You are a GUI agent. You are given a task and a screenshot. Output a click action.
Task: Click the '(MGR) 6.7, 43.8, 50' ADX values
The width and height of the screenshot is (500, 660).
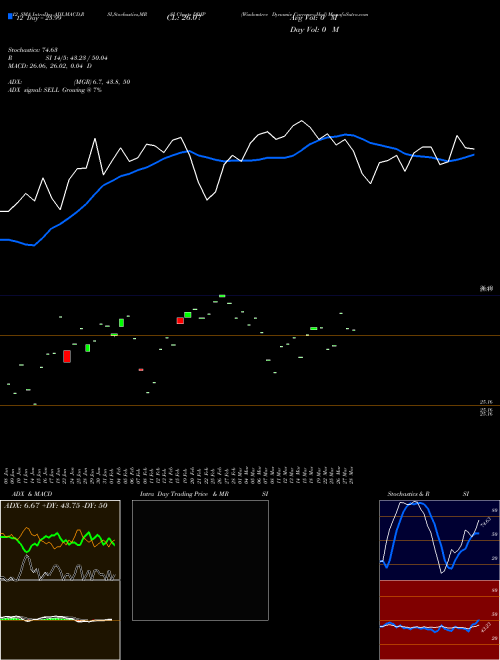coord(102,82)
